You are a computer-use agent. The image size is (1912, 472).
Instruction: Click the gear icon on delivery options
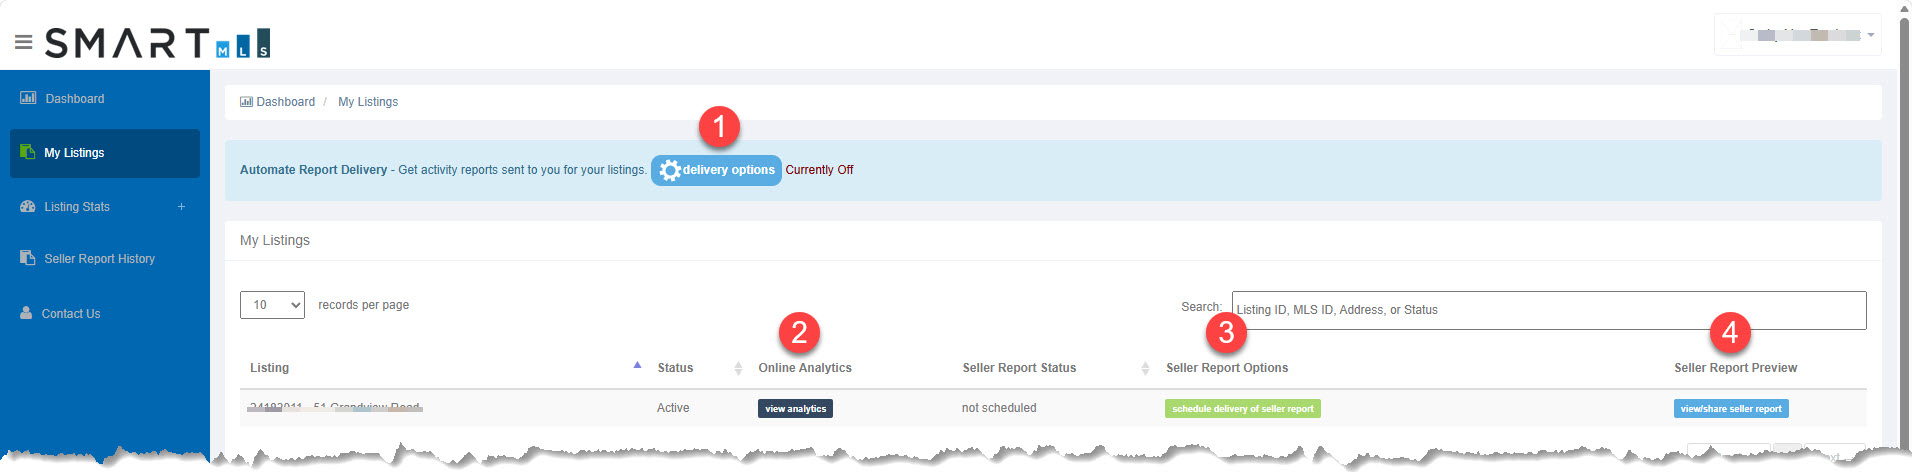click(x=670, y=170)
